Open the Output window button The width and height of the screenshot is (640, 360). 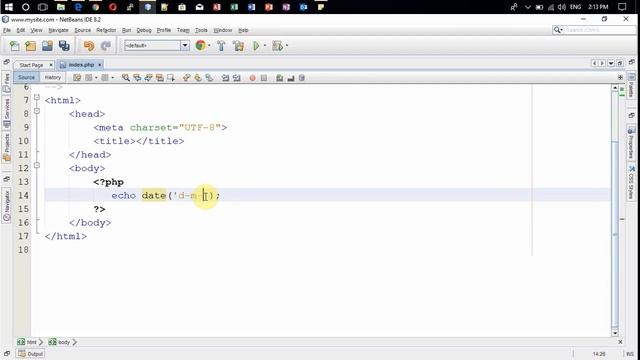point(31,354)
